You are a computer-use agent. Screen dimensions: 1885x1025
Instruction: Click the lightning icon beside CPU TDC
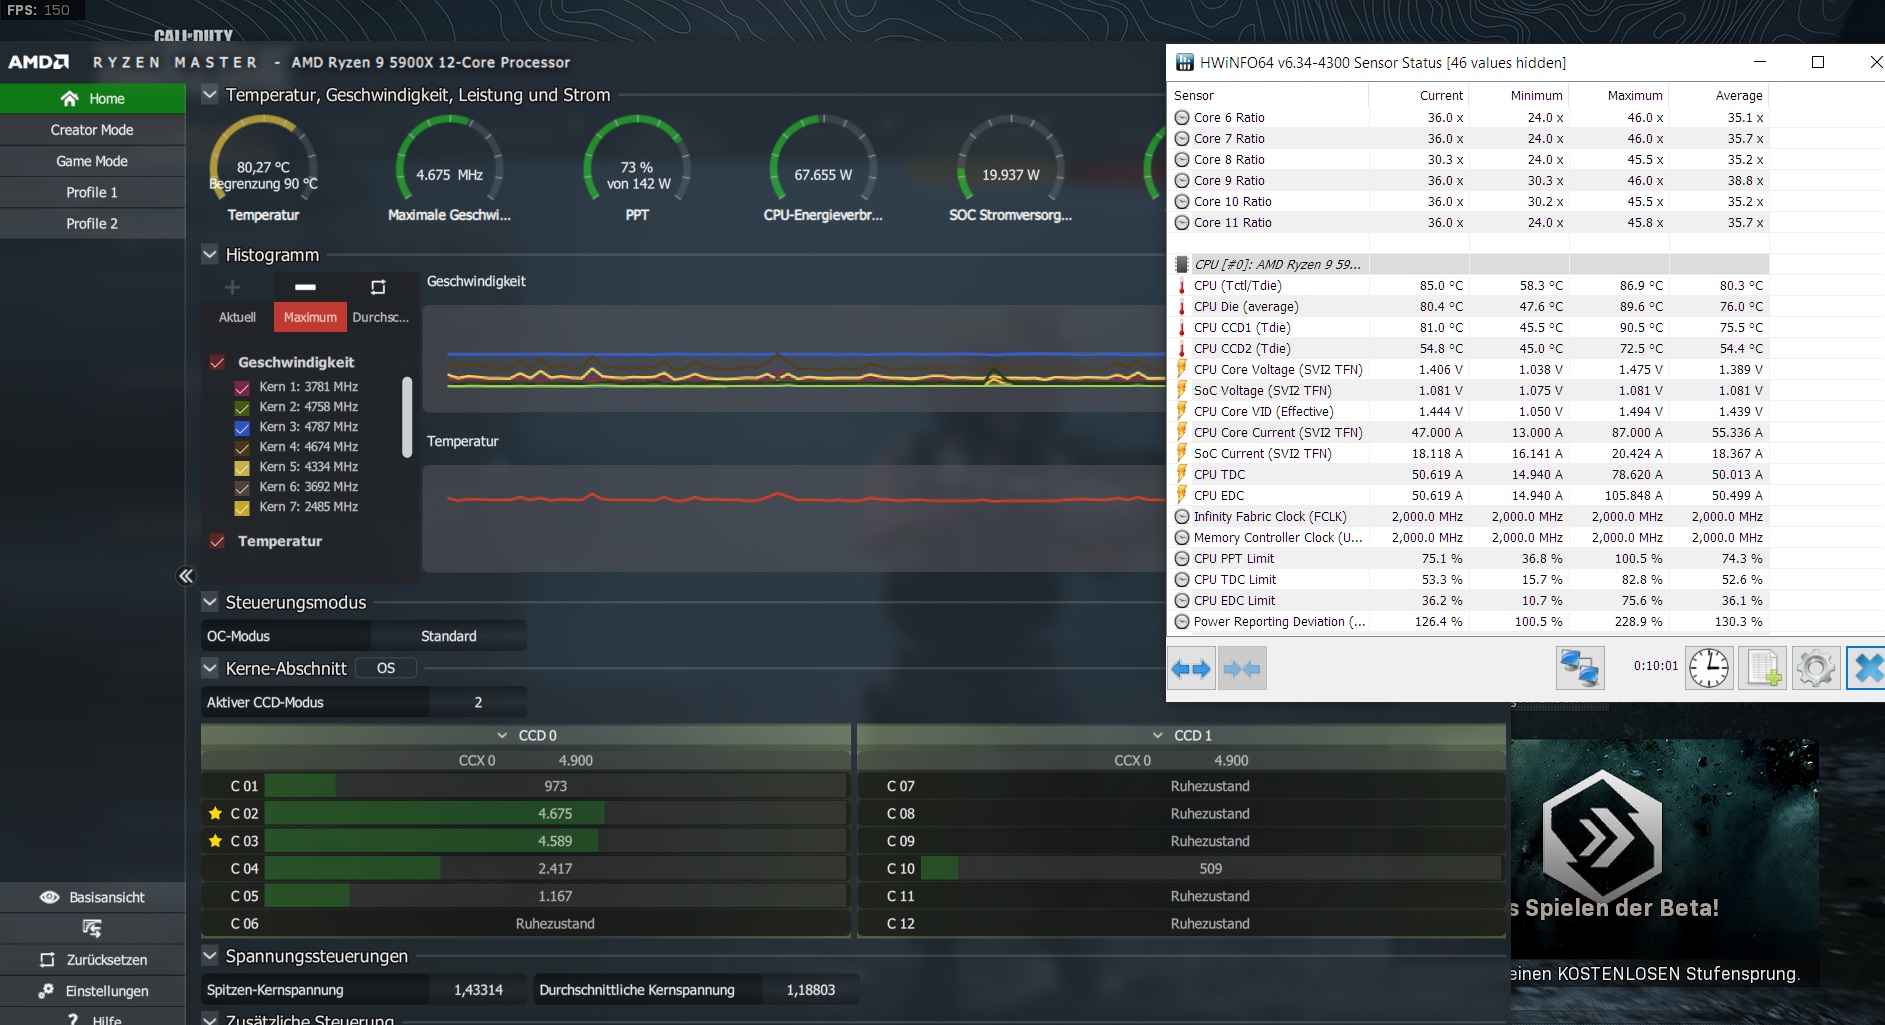point(1182,474)
